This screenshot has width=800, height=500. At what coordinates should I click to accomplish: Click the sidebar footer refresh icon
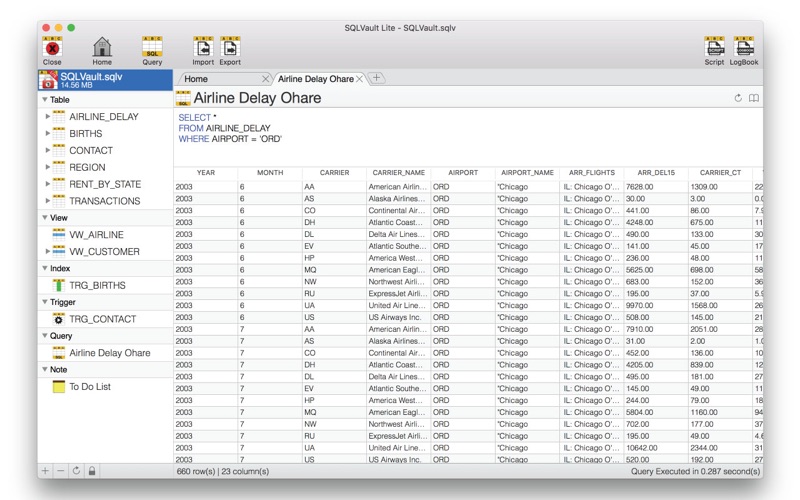point(76,471)
